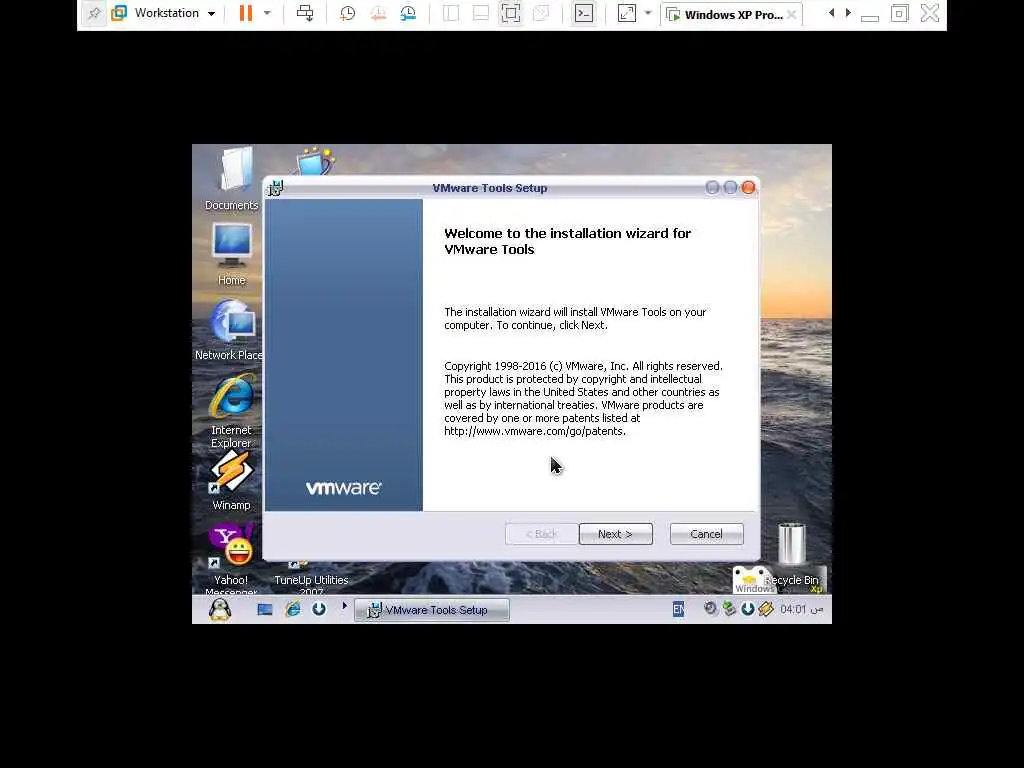Click the disabled Back button
Viewport: 1024px width, 768px height.
(x=541, y=534)
